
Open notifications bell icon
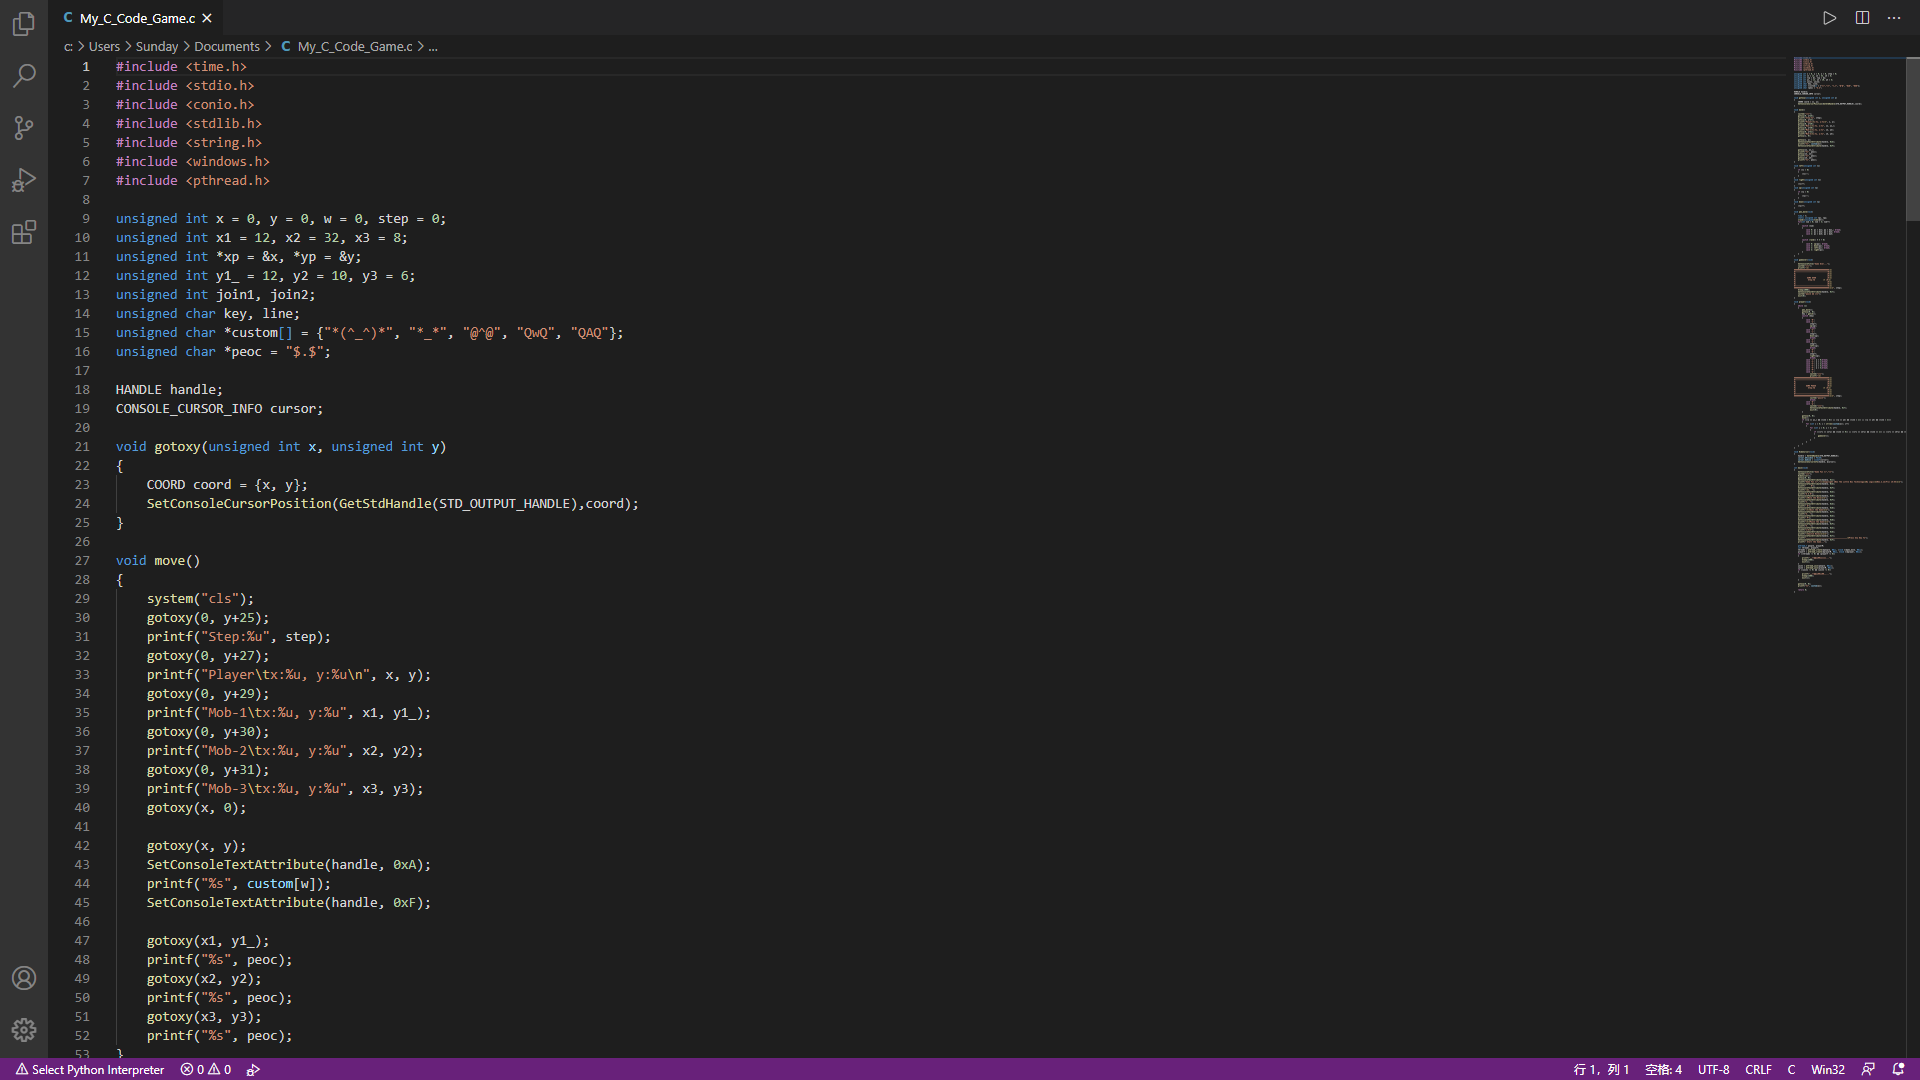point(1898,1069)
